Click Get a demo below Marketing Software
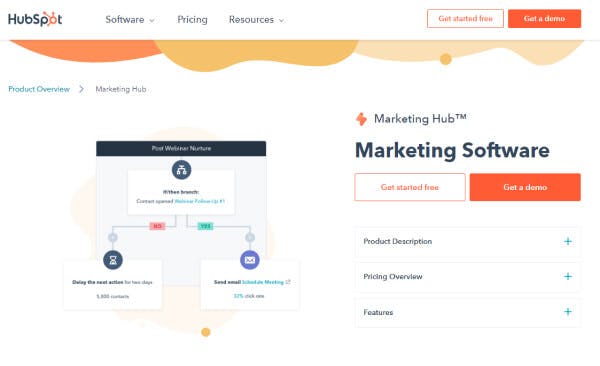The width and height of the screenshot is (600, 366). click(525, 187)
